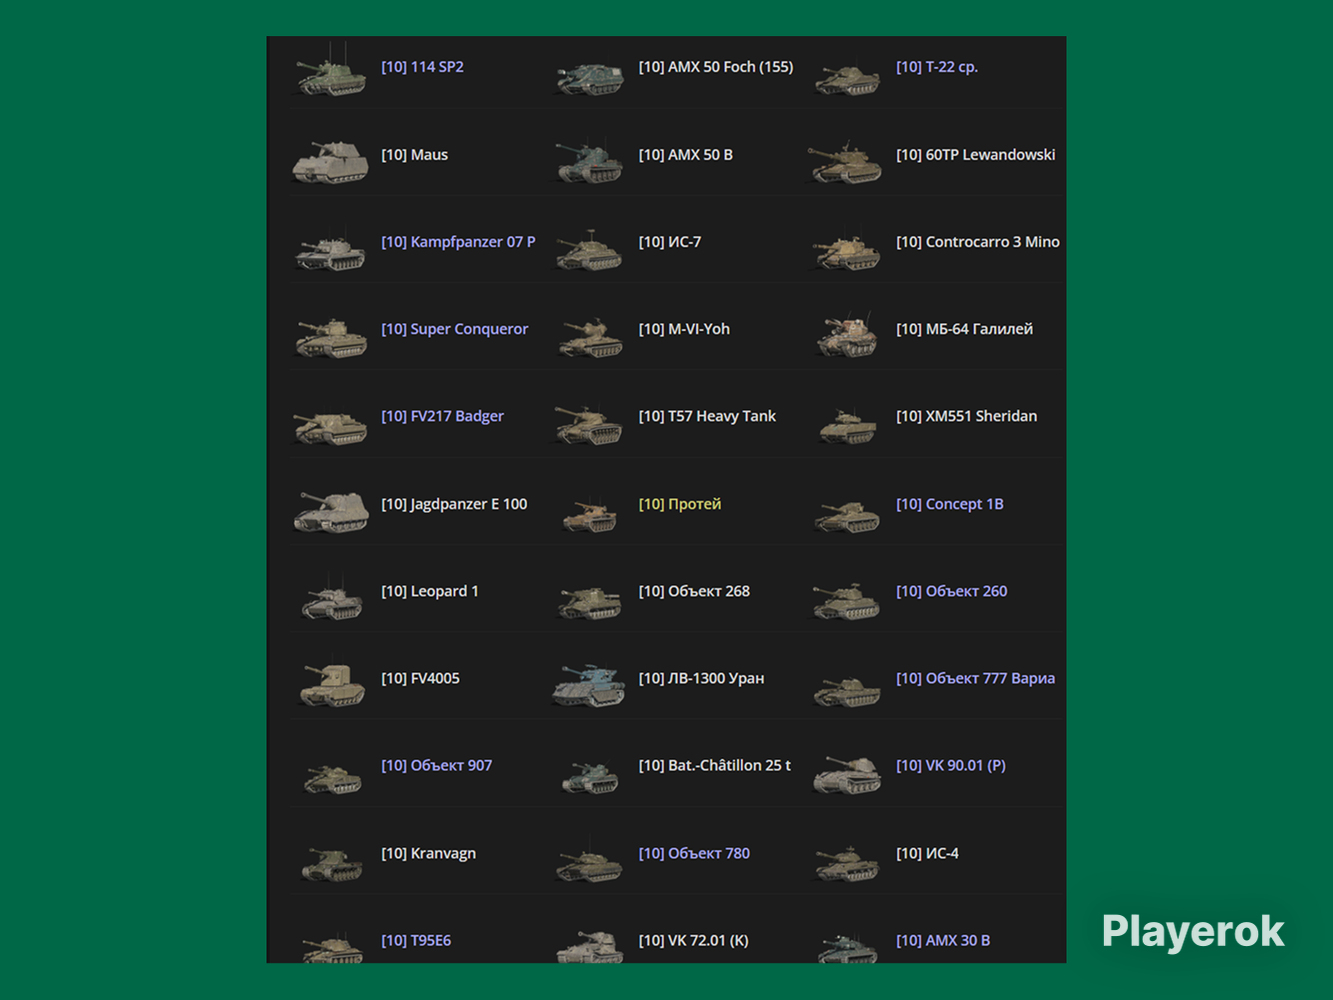Click the [10] Leopard 1 label
1333x1000 pixels.
click(x=430, y=591)
